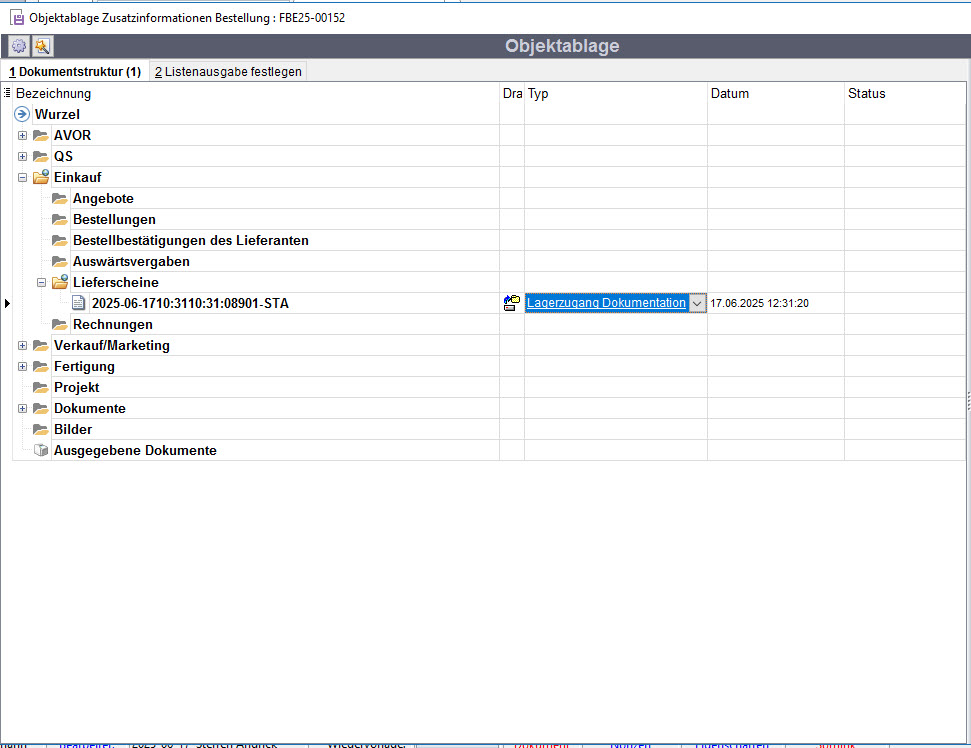The height and width of the screenshot is (748, 971).
Task: Select the Rechnungen folder
Action: point(112,324)
